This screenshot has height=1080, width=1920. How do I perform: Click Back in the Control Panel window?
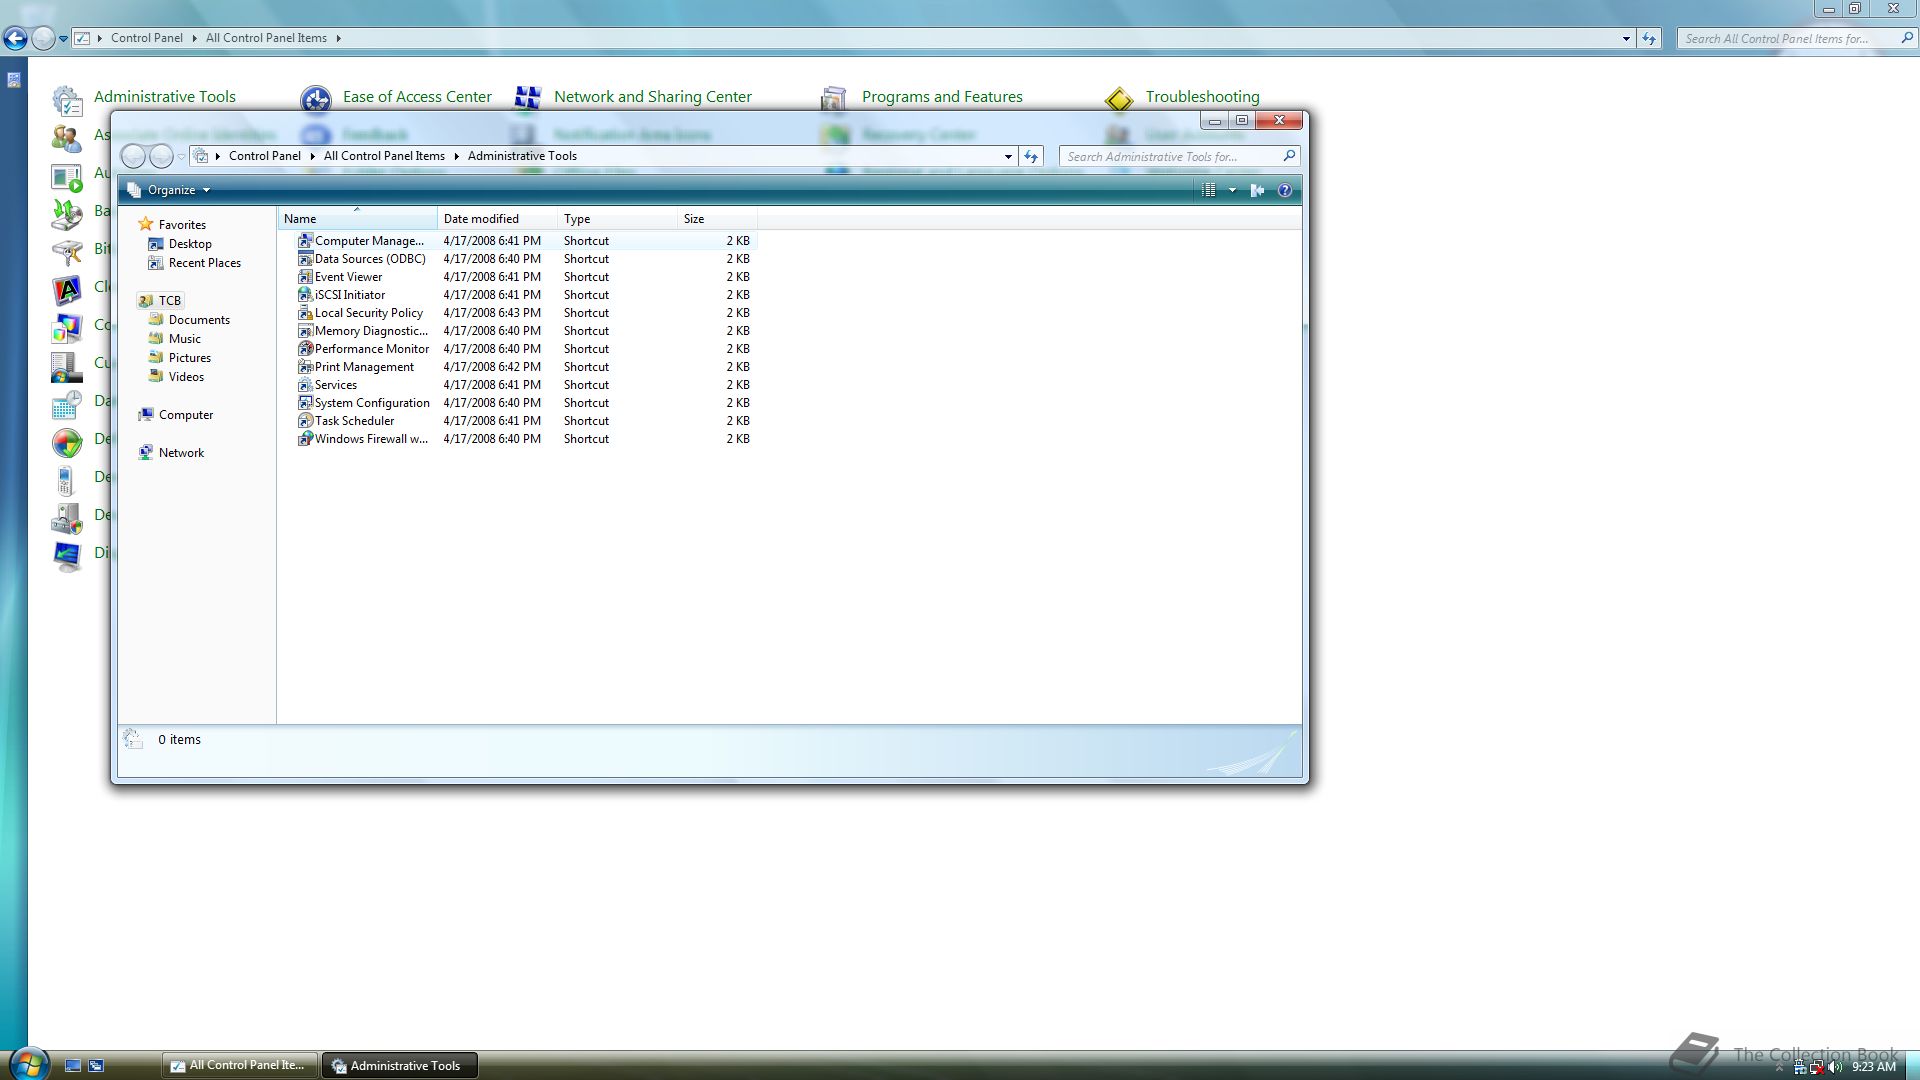15,39
